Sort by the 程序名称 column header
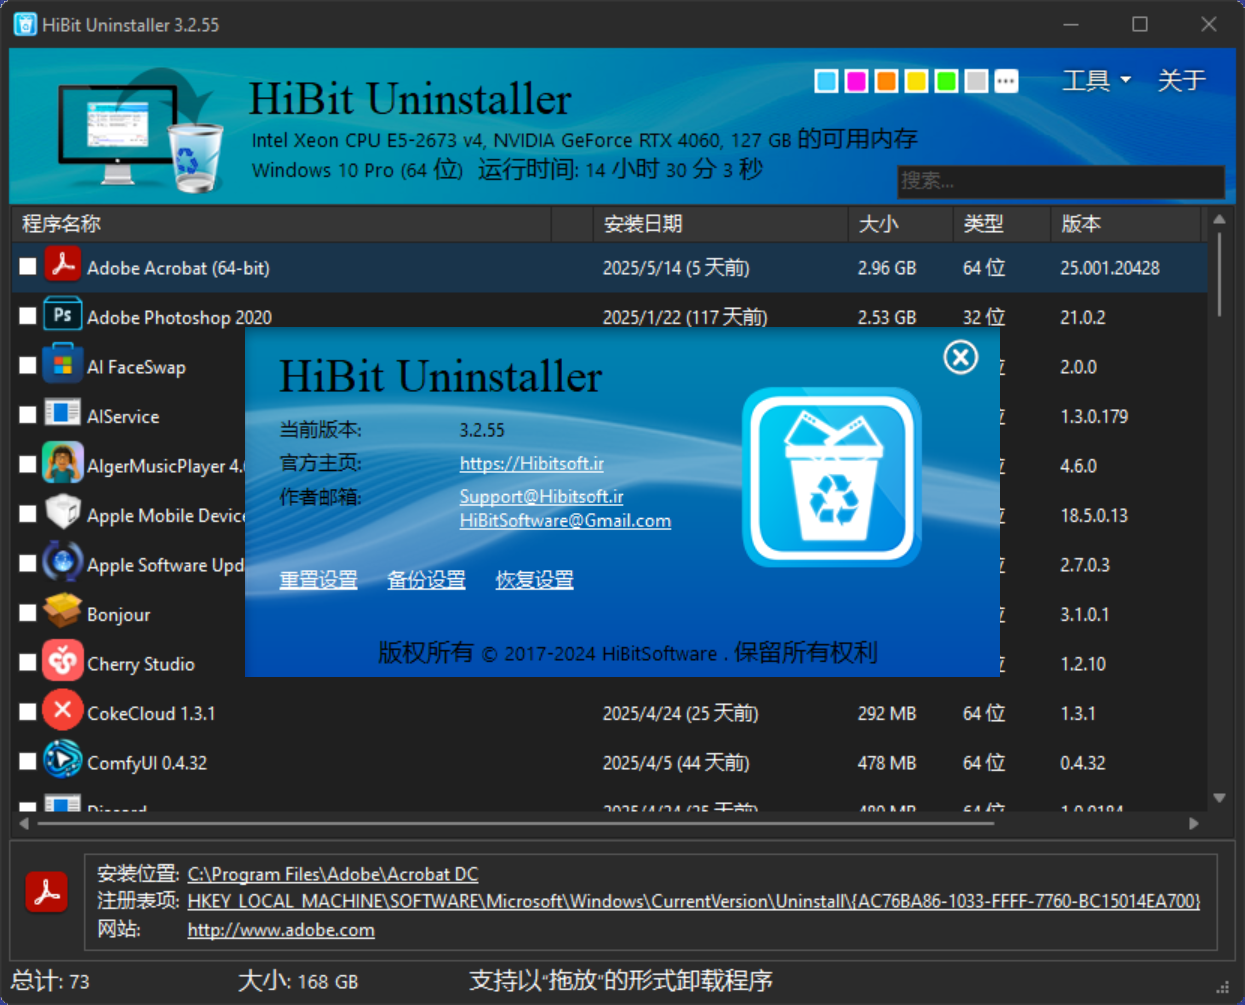The height and width of the screenshot is (1005, 1245). tap(281, 224)
